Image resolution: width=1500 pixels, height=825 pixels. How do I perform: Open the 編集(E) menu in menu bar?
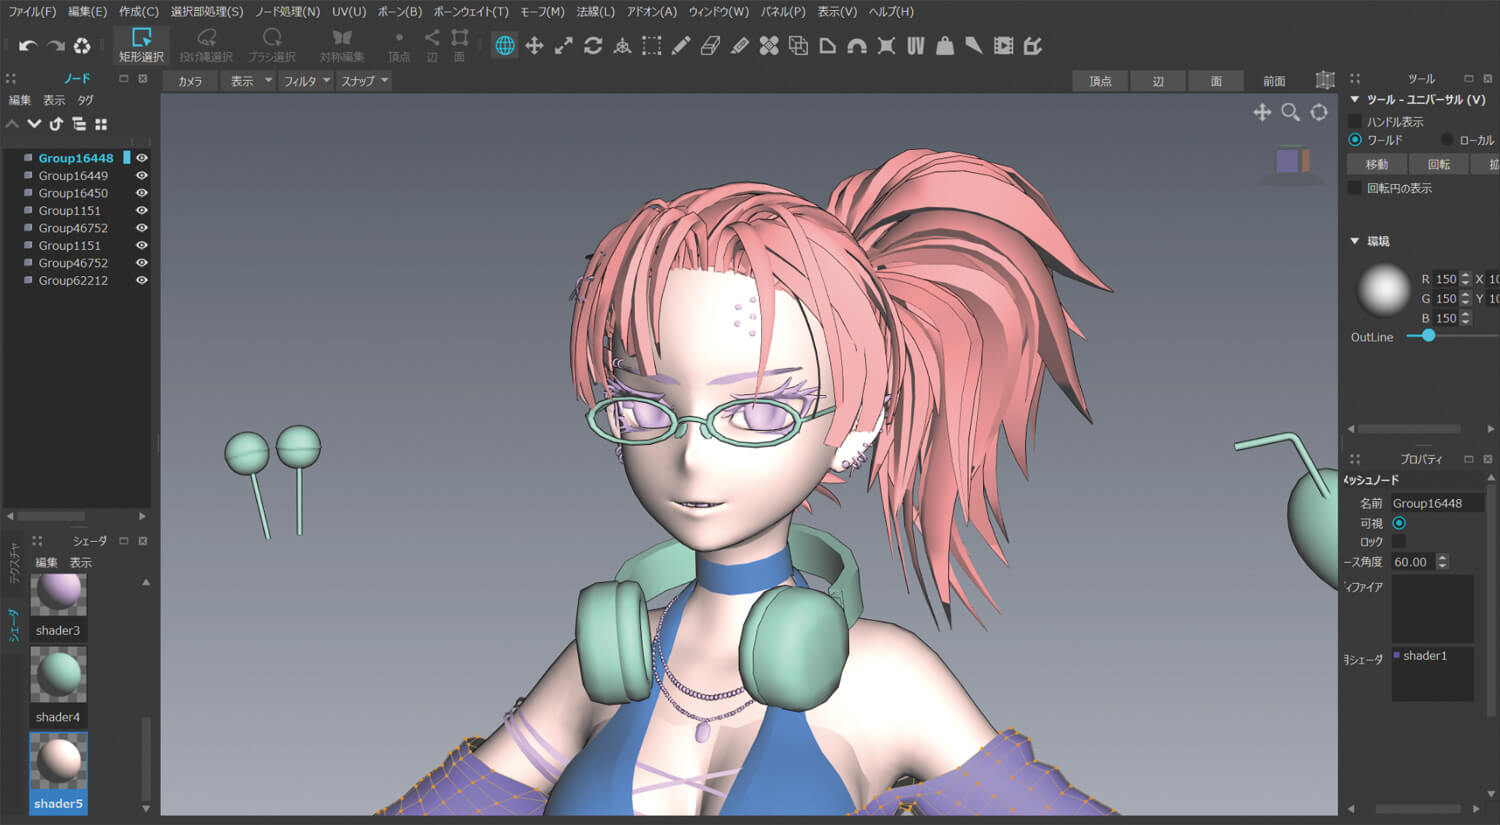(87, 12)
